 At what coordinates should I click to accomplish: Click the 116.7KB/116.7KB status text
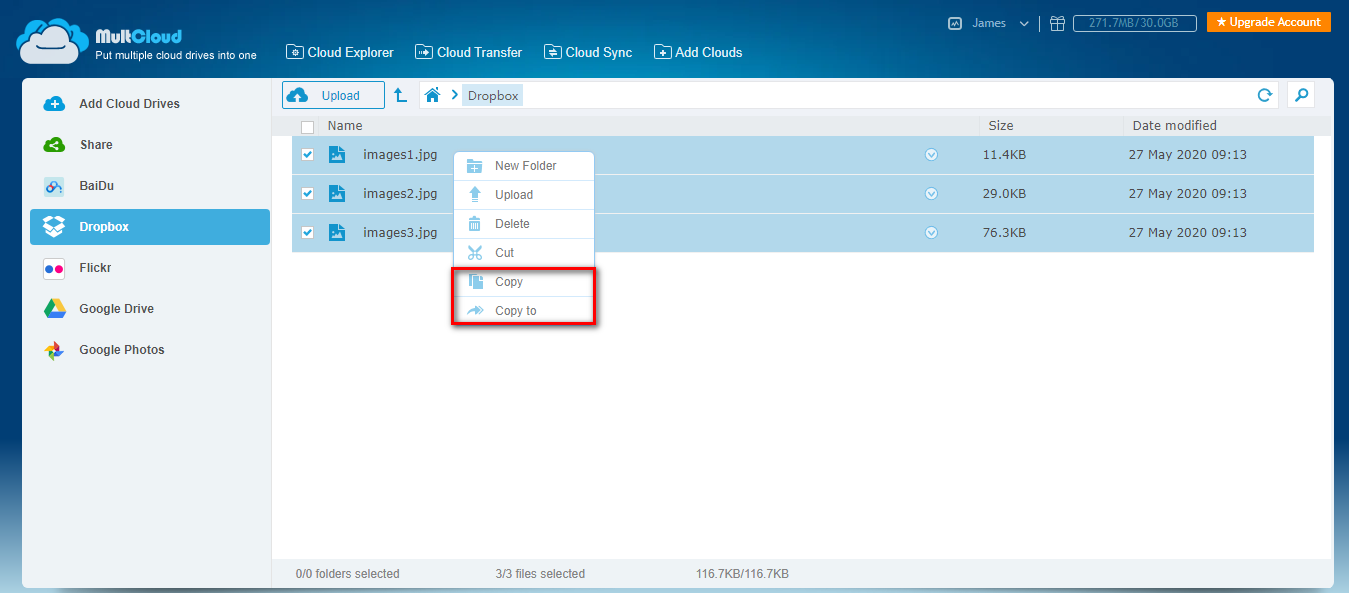tap(742, 574)
